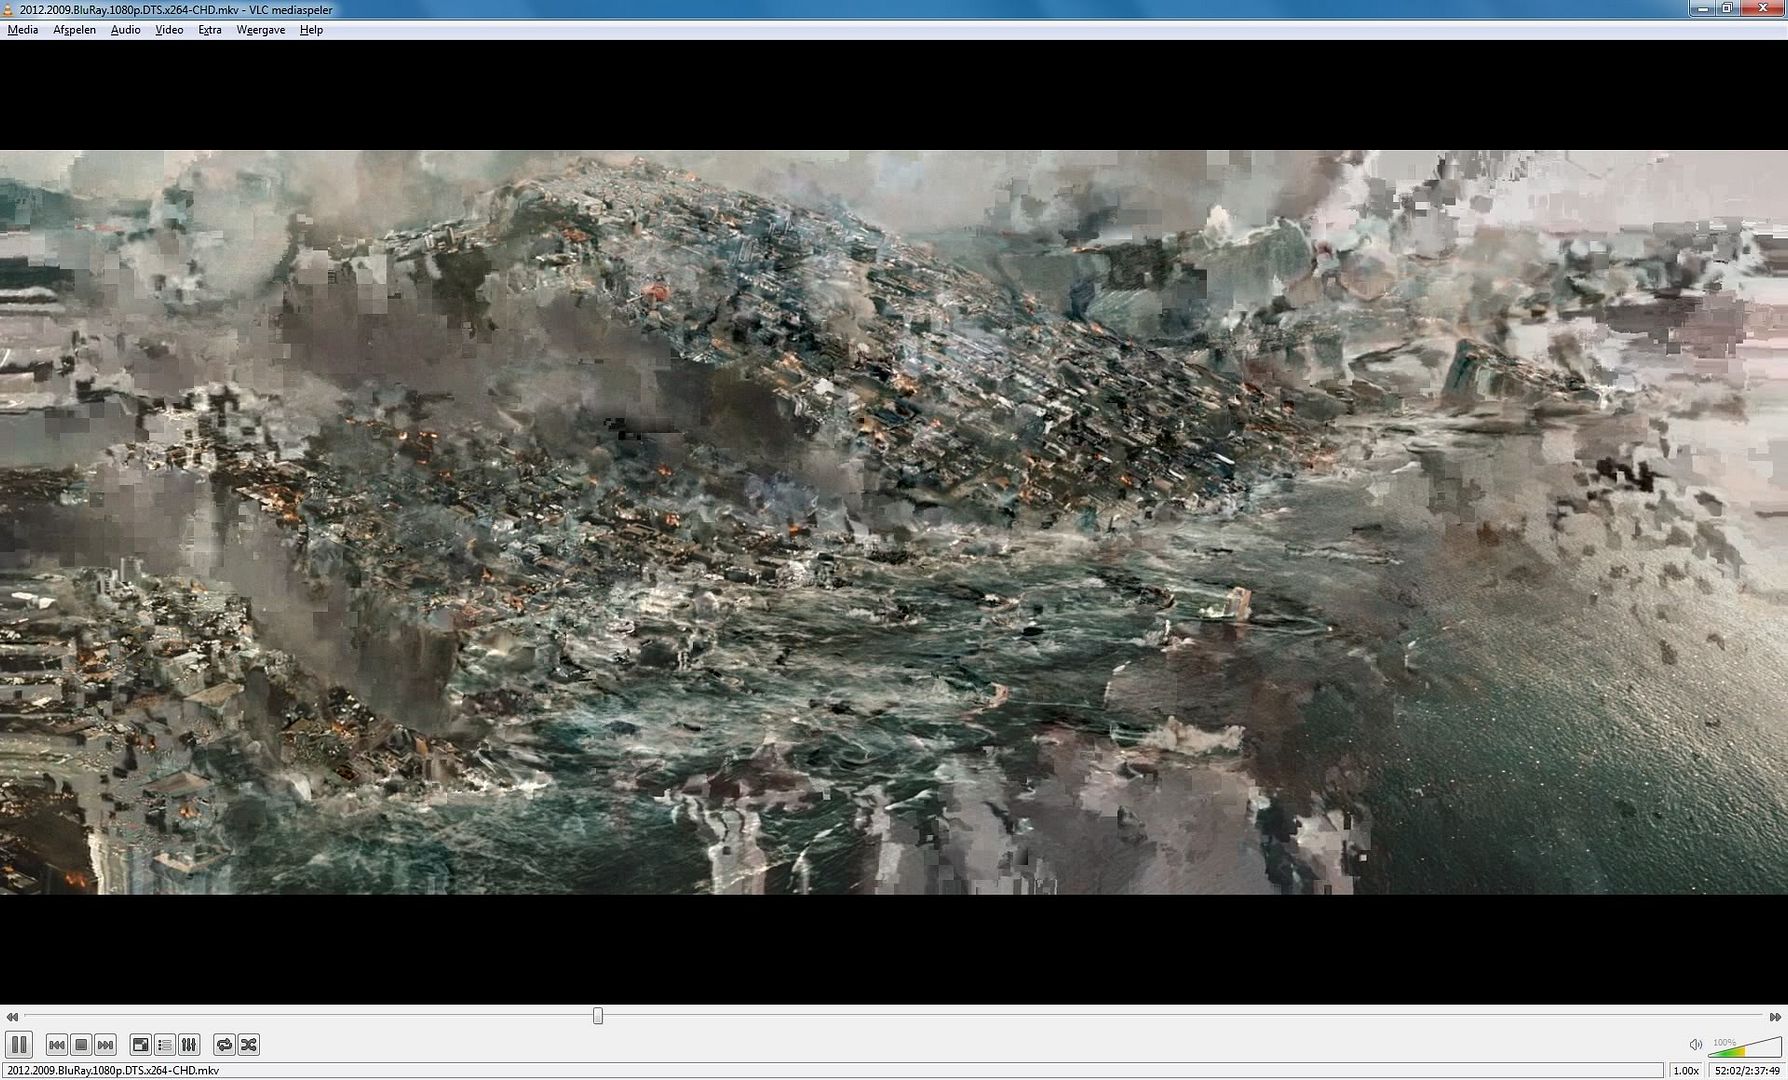Stop playback with the stop button
The width and height of the screenshot is (1788, 1080).
pyautogui.click(x=81, y=1045)
